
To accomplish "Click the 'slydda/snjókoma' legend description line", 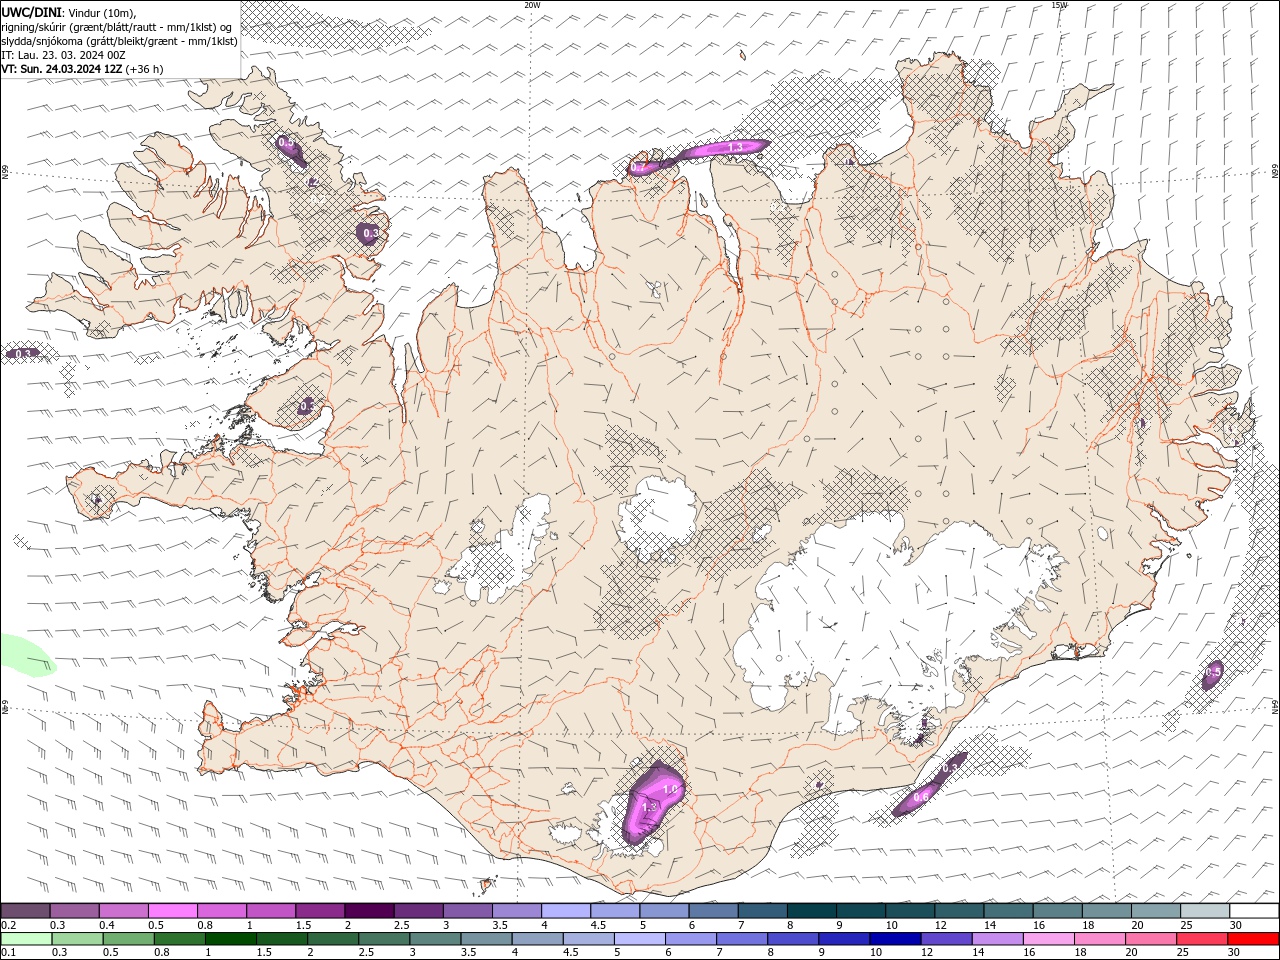I will [x=120, y=41].
